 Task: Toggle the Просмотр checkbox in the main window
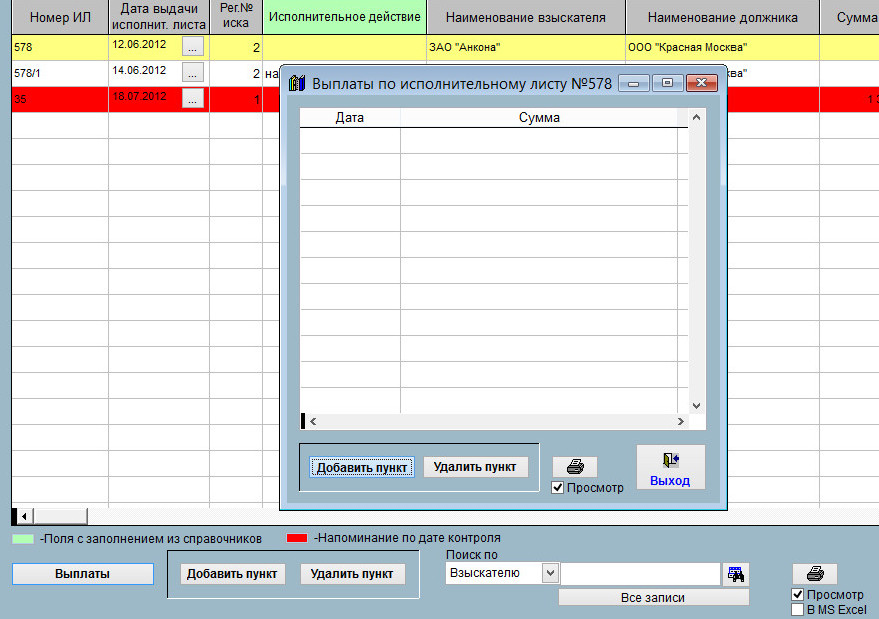click(x=798, y=594)
